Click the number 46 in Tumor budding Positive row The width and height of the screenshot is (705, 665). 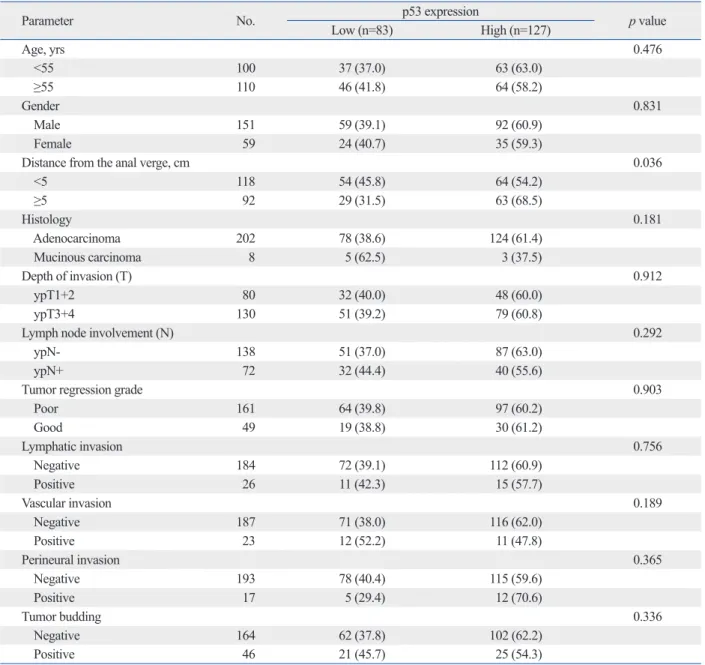(x=249, y=654)
